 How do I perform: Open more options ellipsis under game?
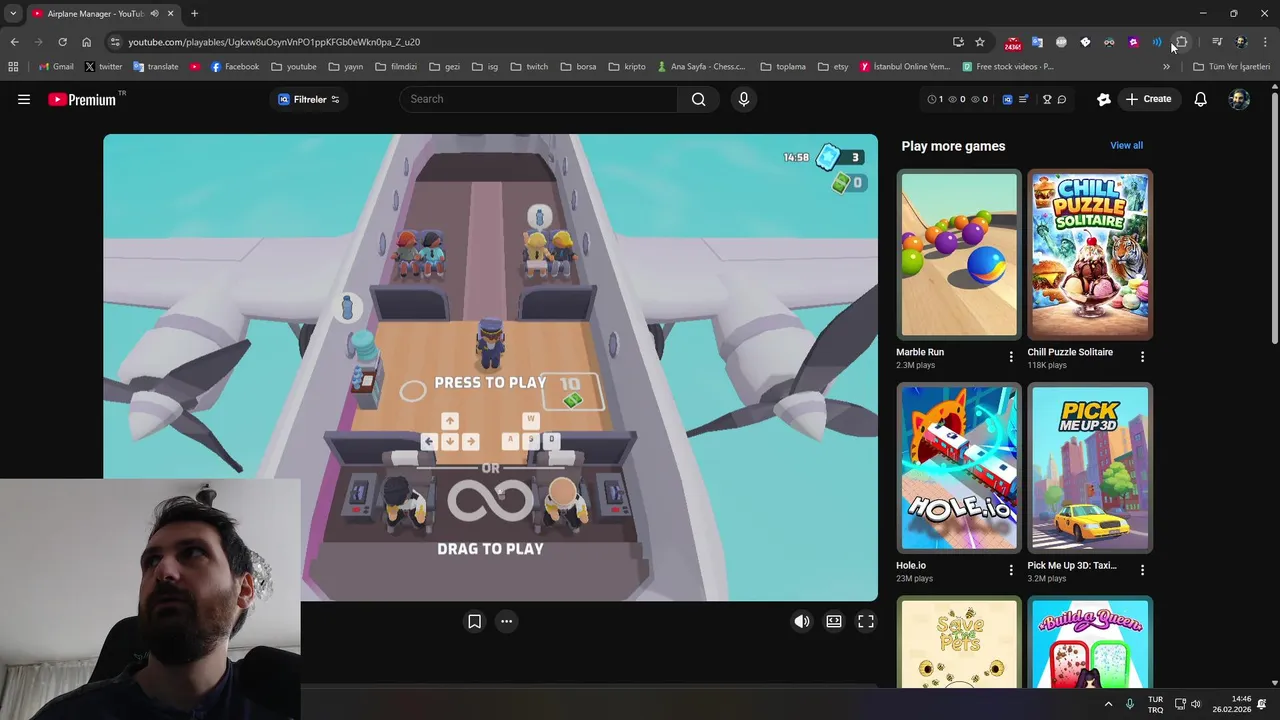(x=507, y=621)
